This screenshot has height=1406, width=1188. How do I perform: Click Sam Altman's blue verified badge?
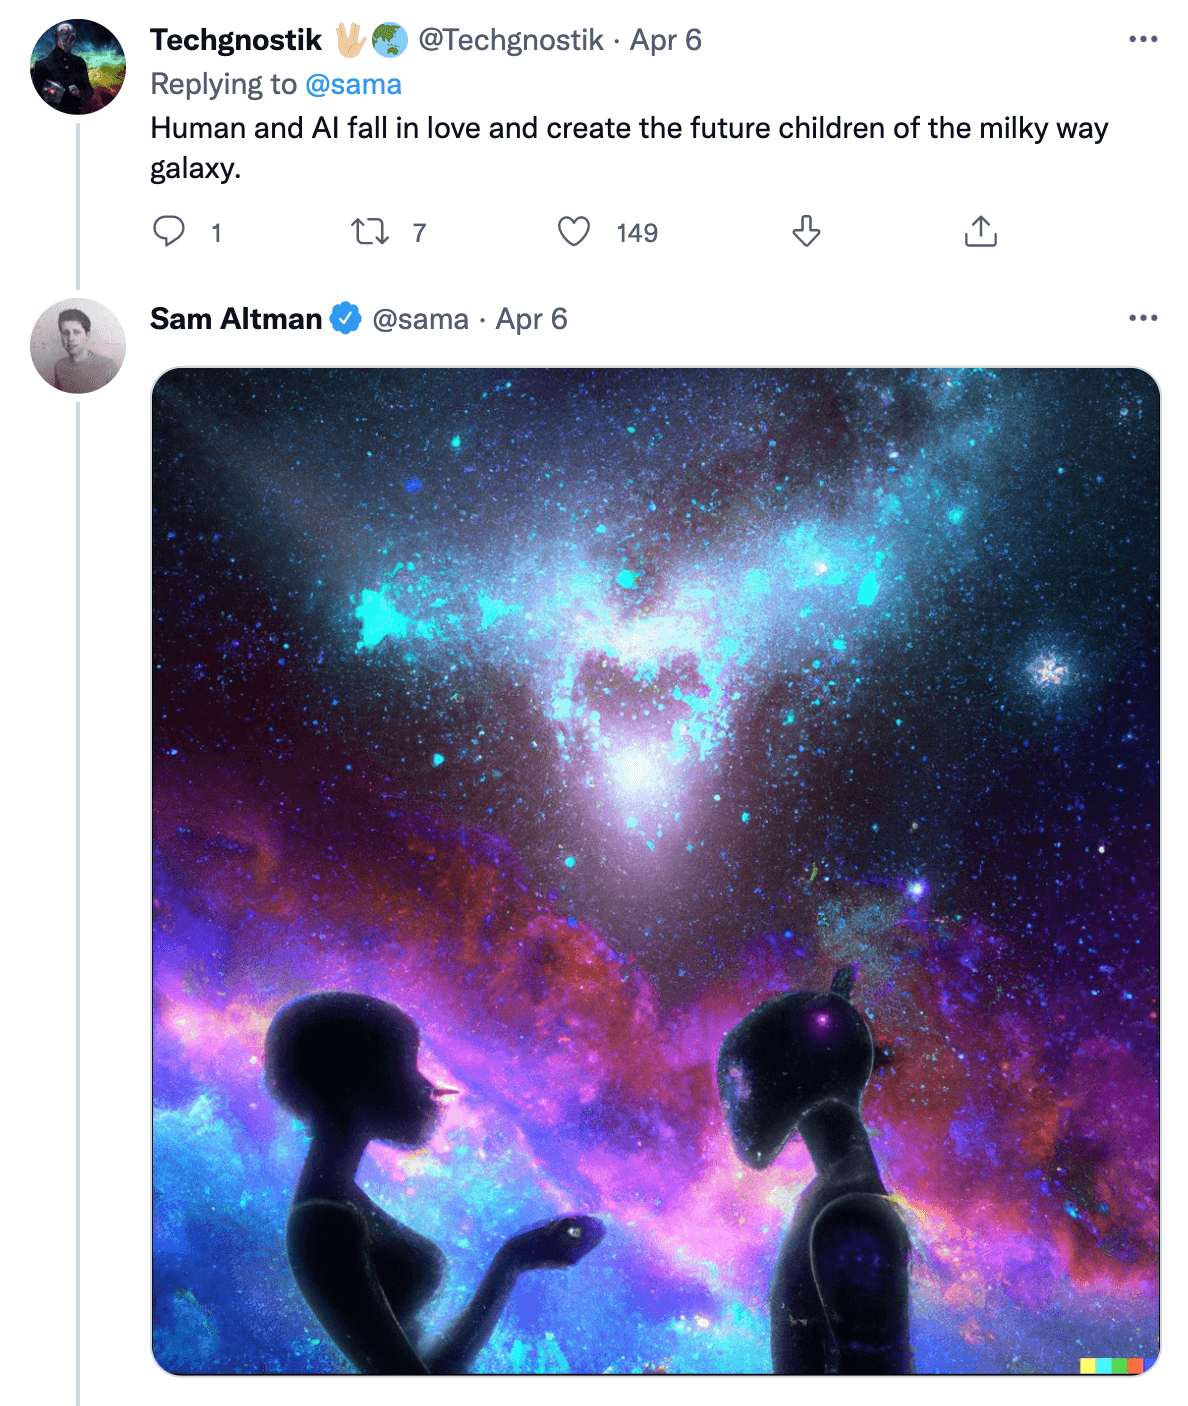[346, 319]
